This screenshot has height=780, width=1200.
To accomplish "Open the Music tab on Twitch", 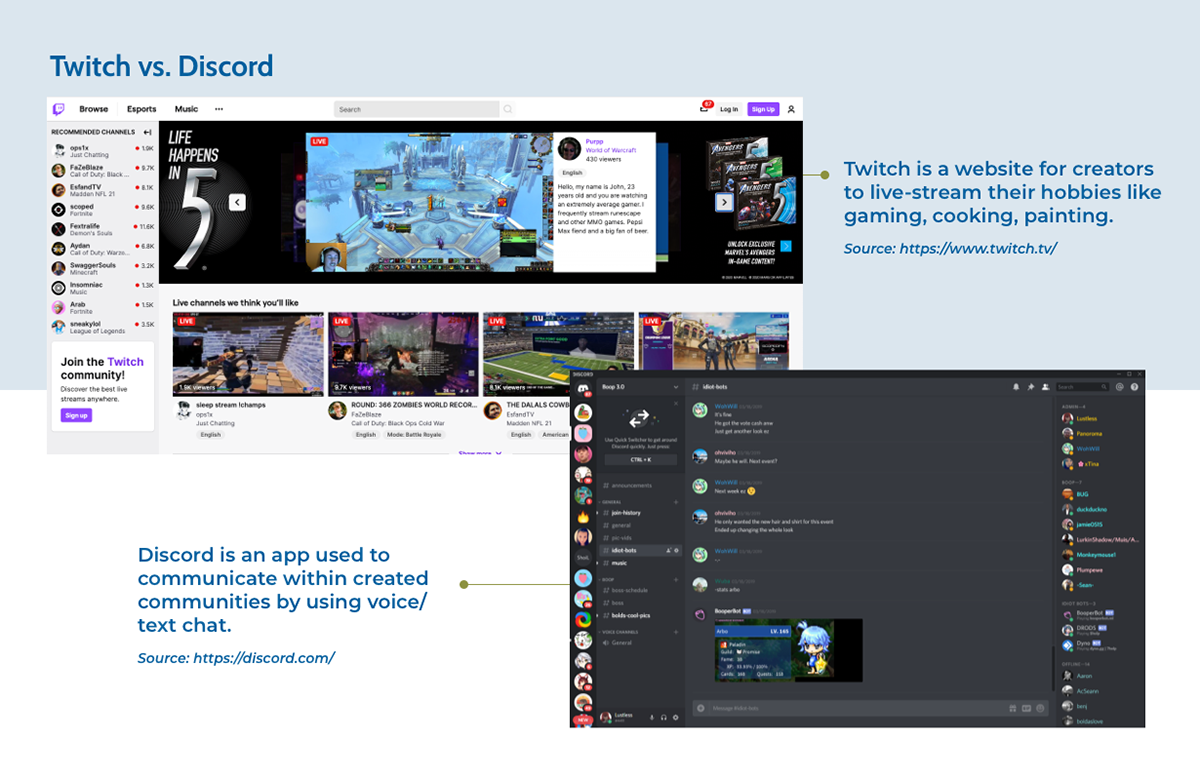I will click(x=187, y=109).
